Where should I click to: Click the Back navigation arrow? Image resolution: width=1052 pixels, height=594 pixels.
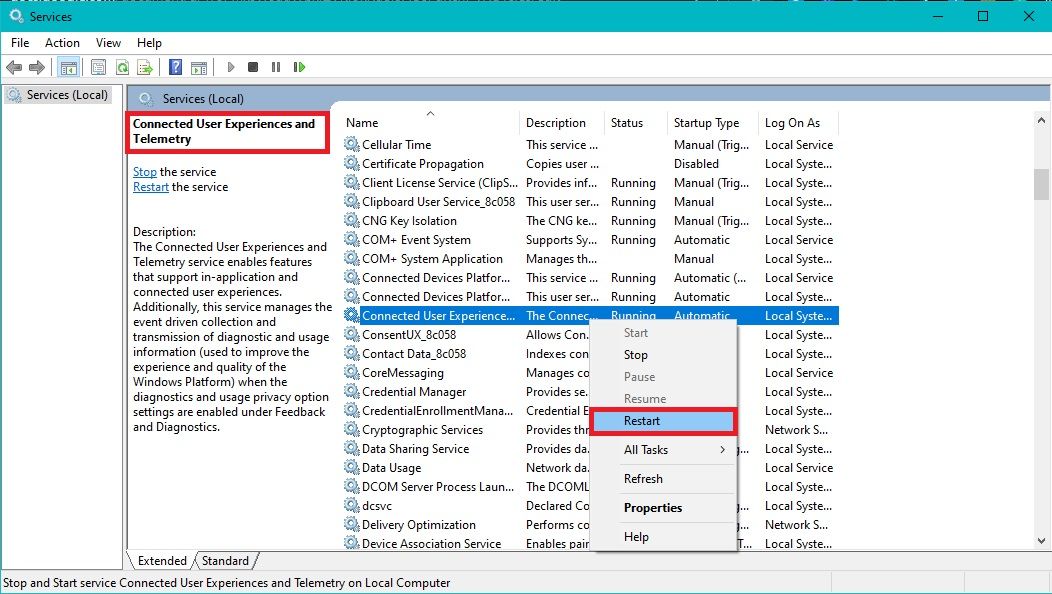point(14,67)
